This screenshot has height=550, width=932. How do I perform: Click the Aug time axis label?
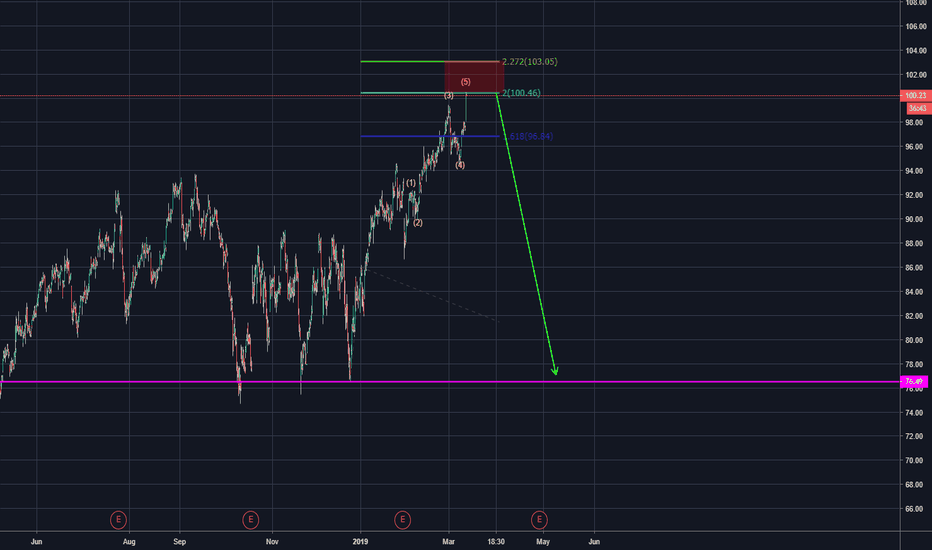point(129,542)
